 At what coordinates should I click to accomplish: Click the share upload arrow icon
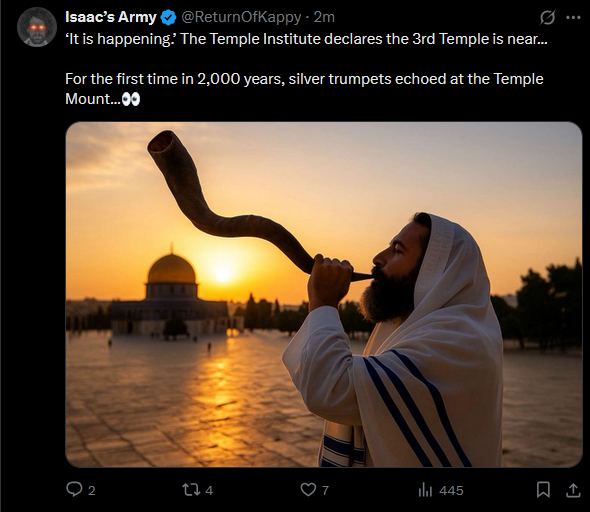(x=573, y=490)
